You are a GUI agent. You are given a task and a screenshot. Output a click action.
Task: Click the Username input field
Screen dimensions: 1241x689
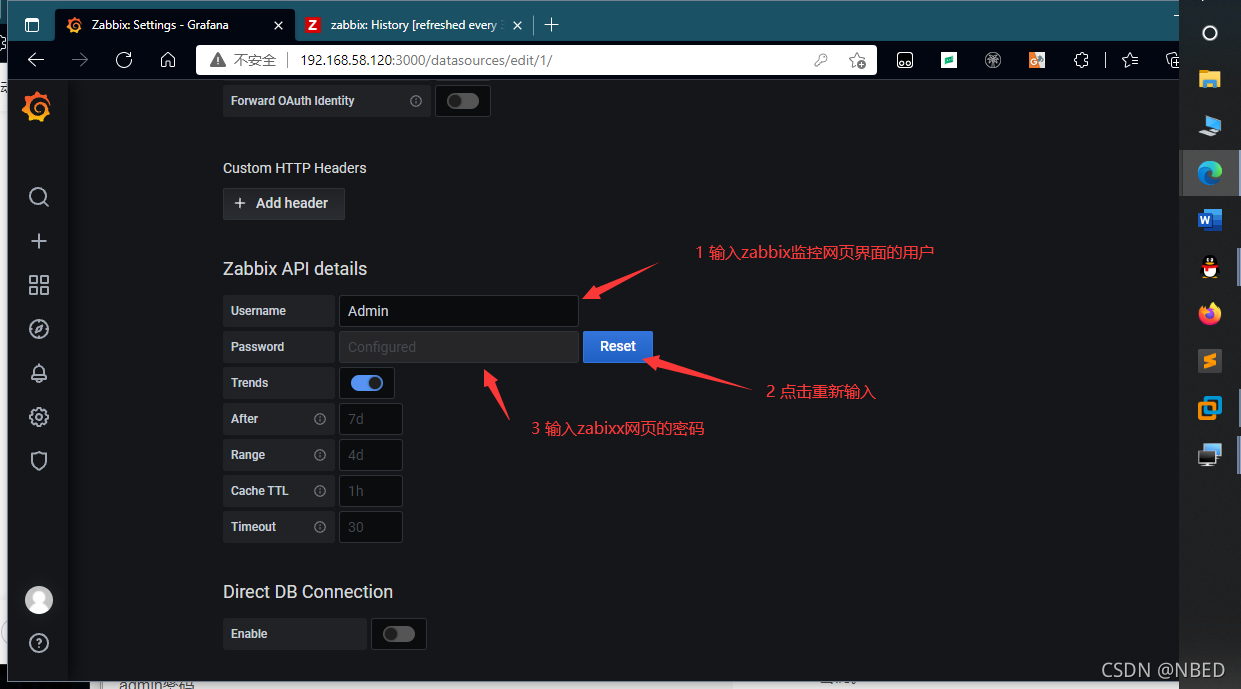pyautogui.click(x=459, y=311)
